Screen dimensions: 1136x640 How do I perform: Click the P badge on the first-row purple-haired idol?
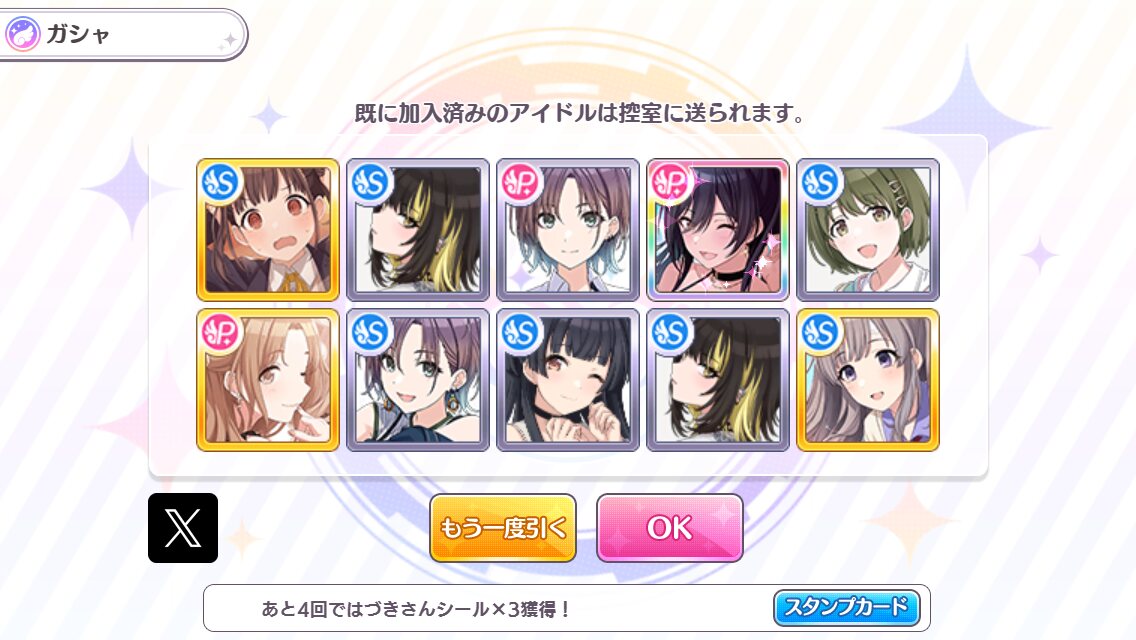coord(521,183)
